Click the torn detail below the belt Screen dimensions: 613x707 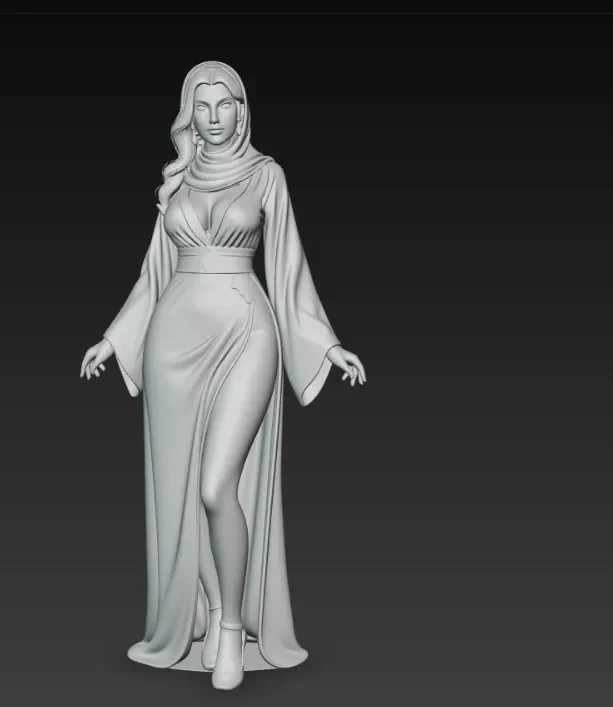[241, 291]
